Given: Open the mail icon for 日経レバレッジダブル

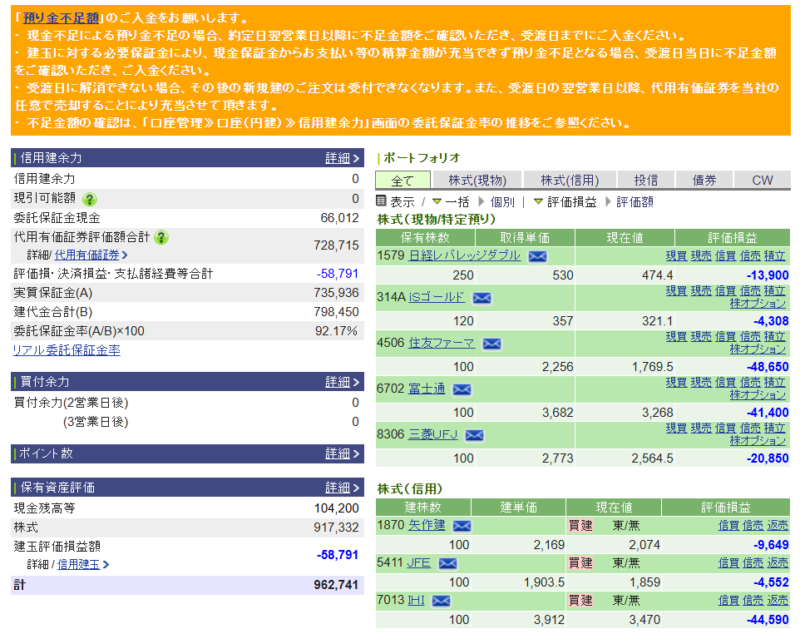Looking at the screenshot, I should coord(536,257).
